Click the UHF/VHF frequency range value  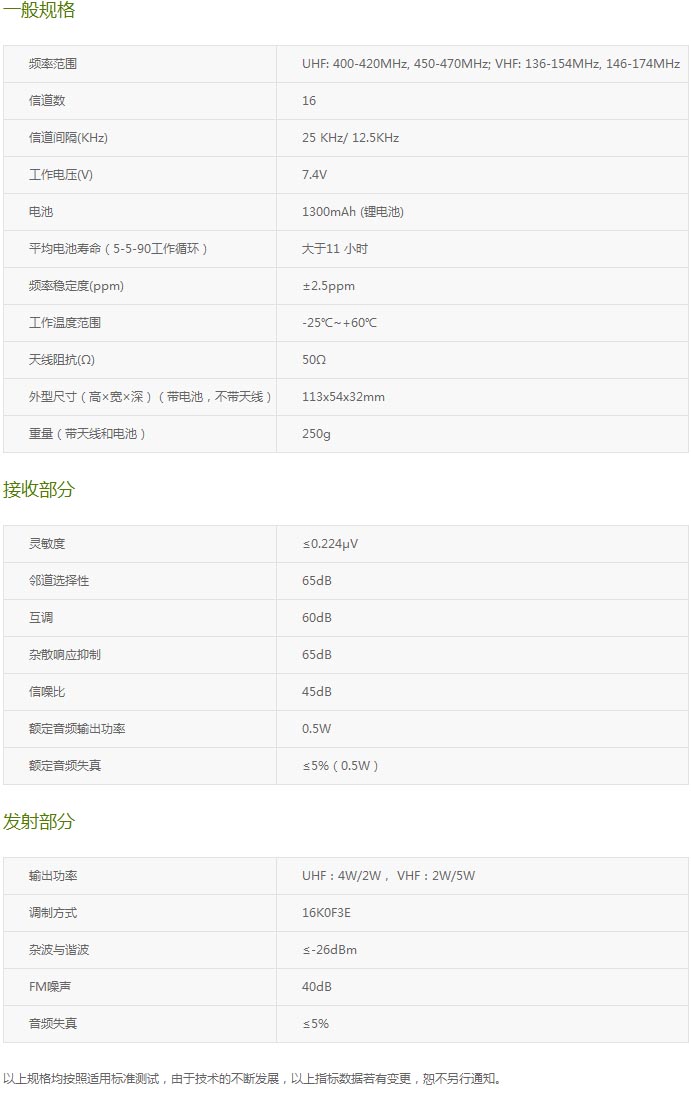(x=490, y=64)
